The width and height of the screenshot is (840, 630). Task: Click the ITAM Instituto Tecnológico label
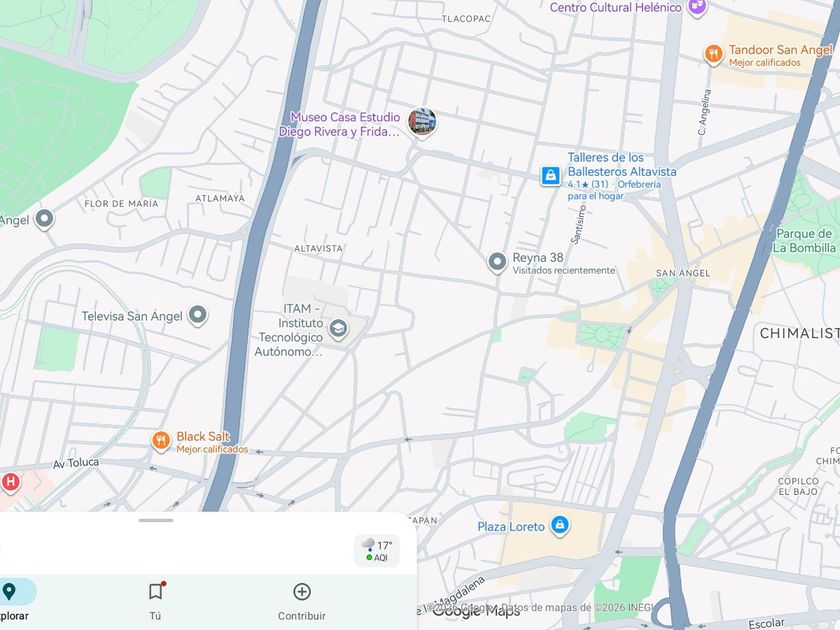click(290, 330)
